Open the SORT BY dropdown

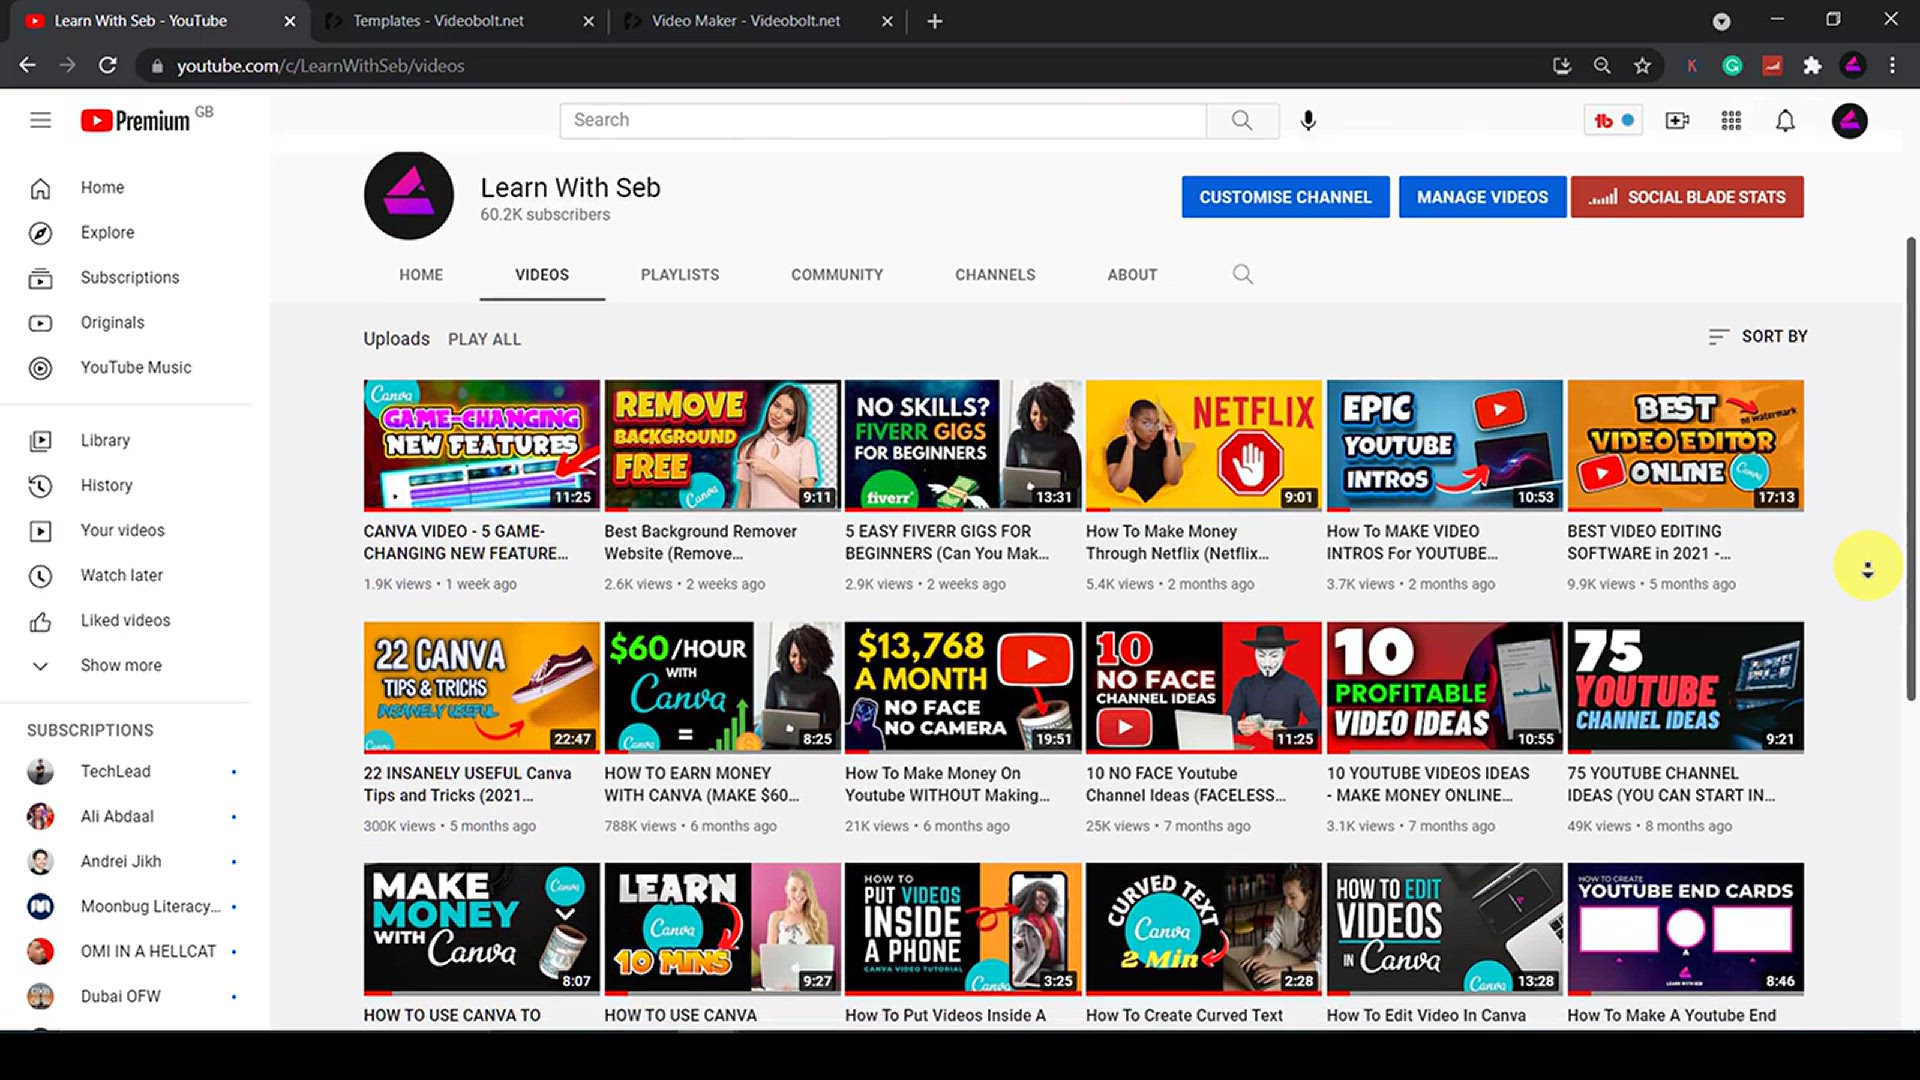(x=1758, y=337)
